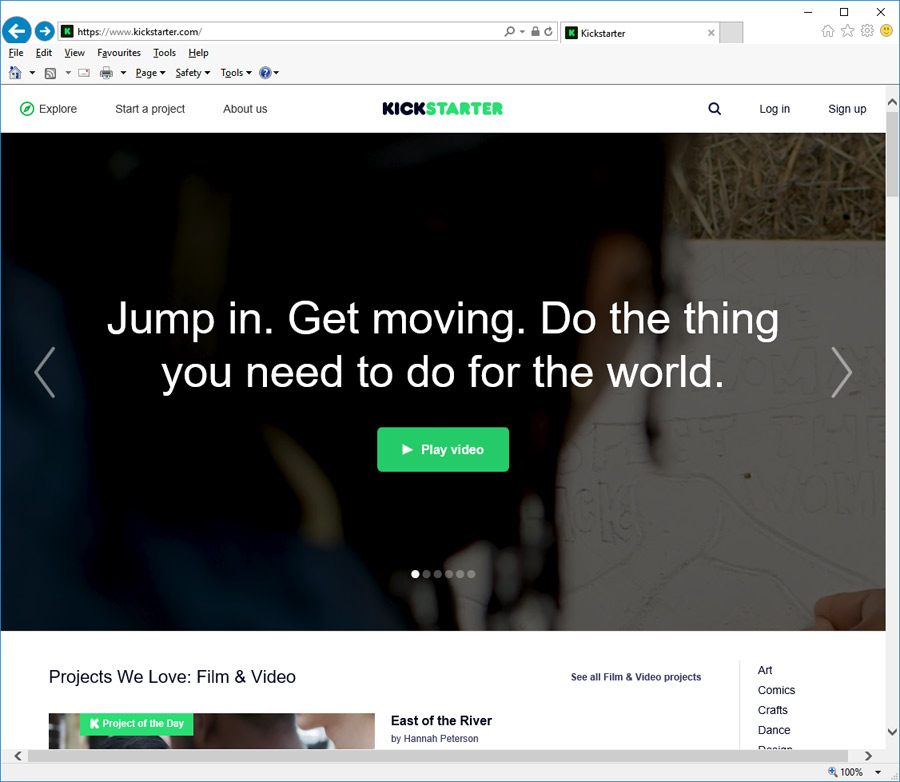
Task: Go back using the browser Back arrow
Action: click(17, 31)
